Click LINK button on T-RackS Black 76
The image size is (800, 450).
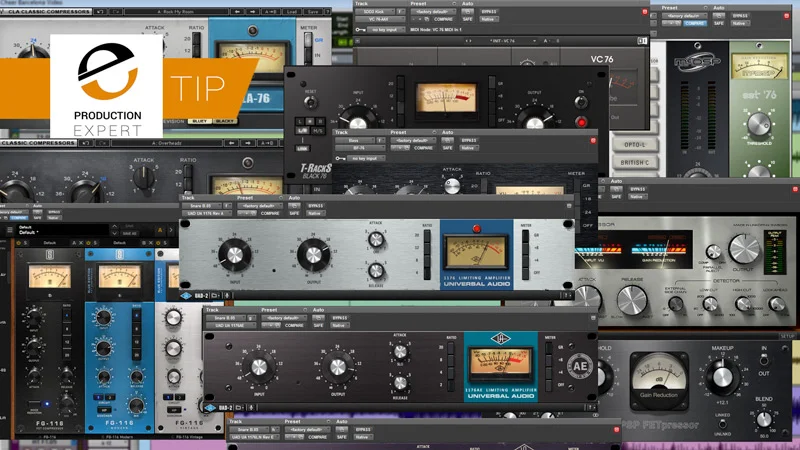coord(303,148)
